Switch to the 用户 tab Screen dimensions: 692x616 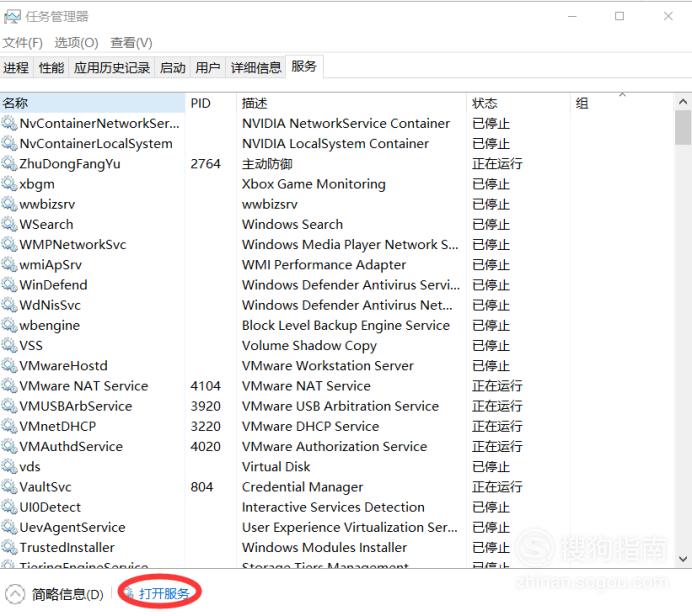coord(208,68)
